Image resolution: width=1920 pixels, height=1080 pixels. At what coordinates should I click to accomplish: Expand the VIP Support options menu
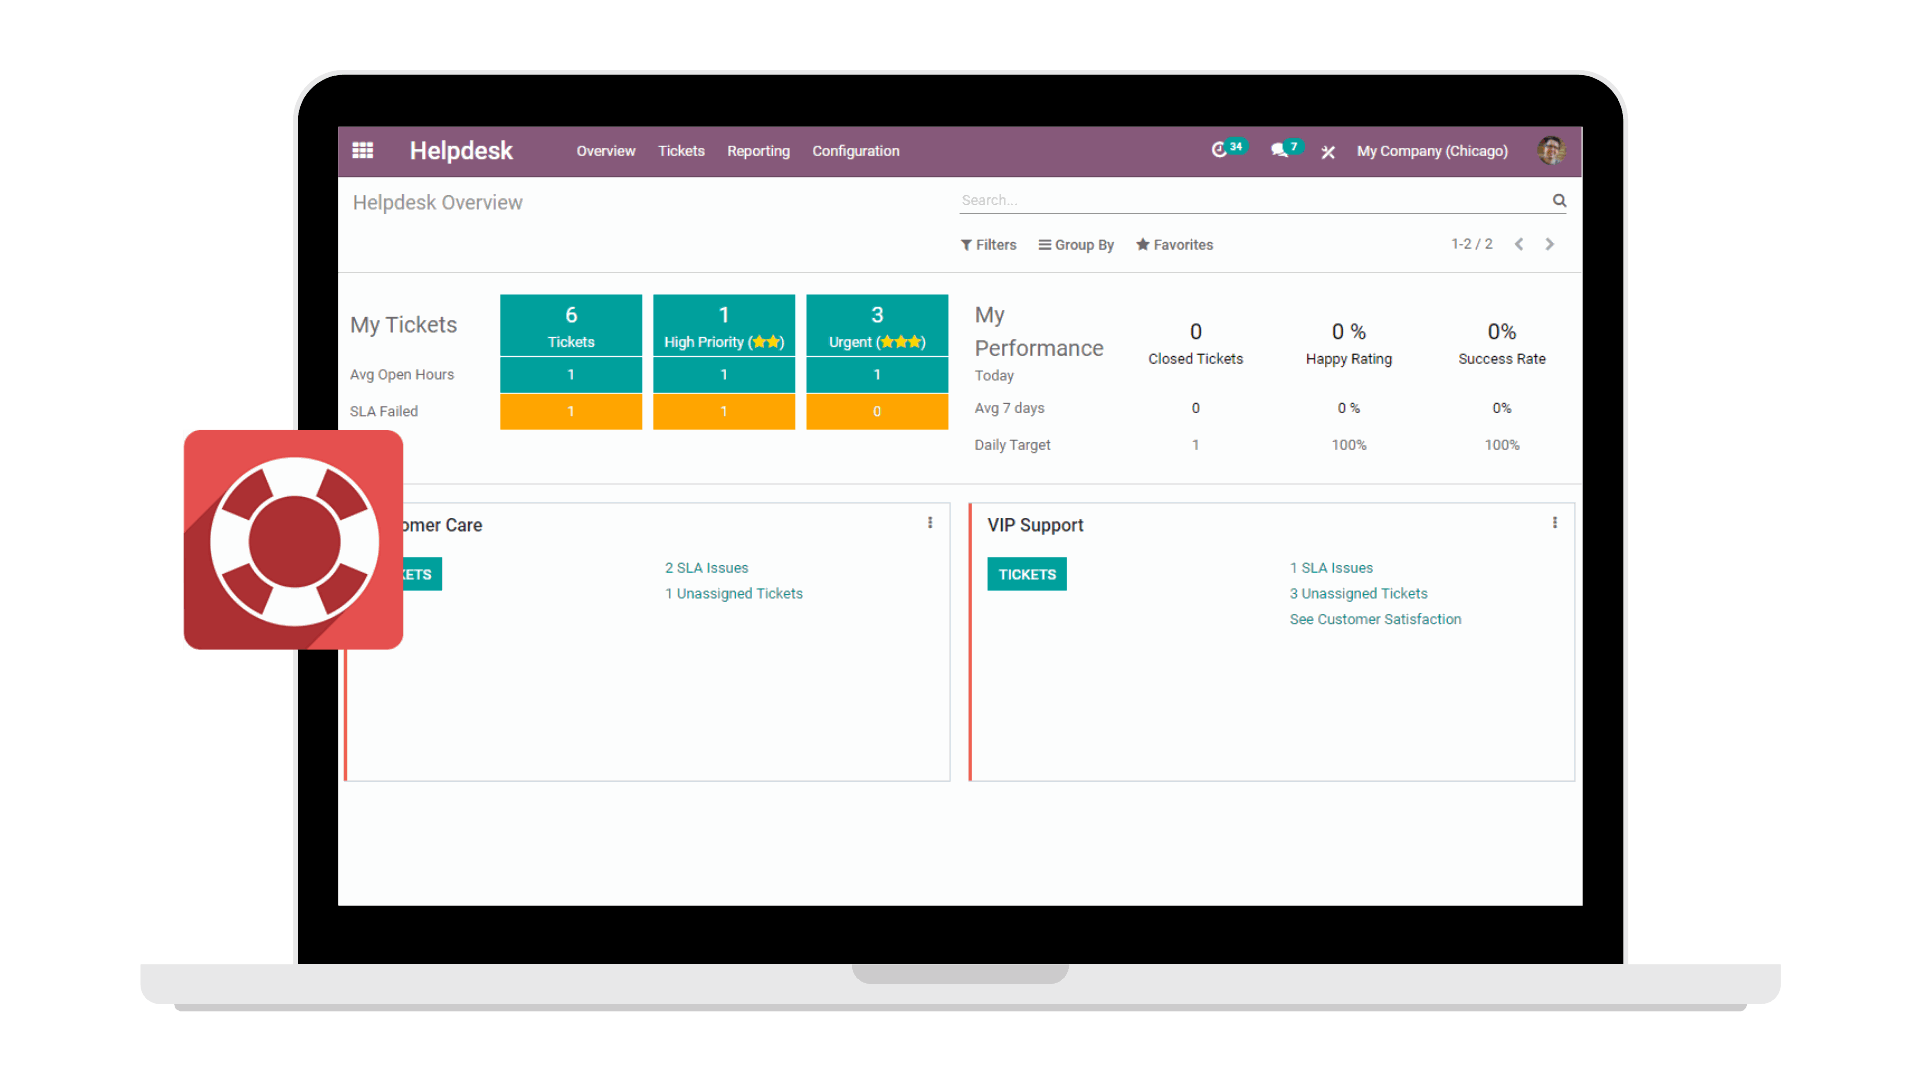pyautogui.click(x=1556, y=524)
